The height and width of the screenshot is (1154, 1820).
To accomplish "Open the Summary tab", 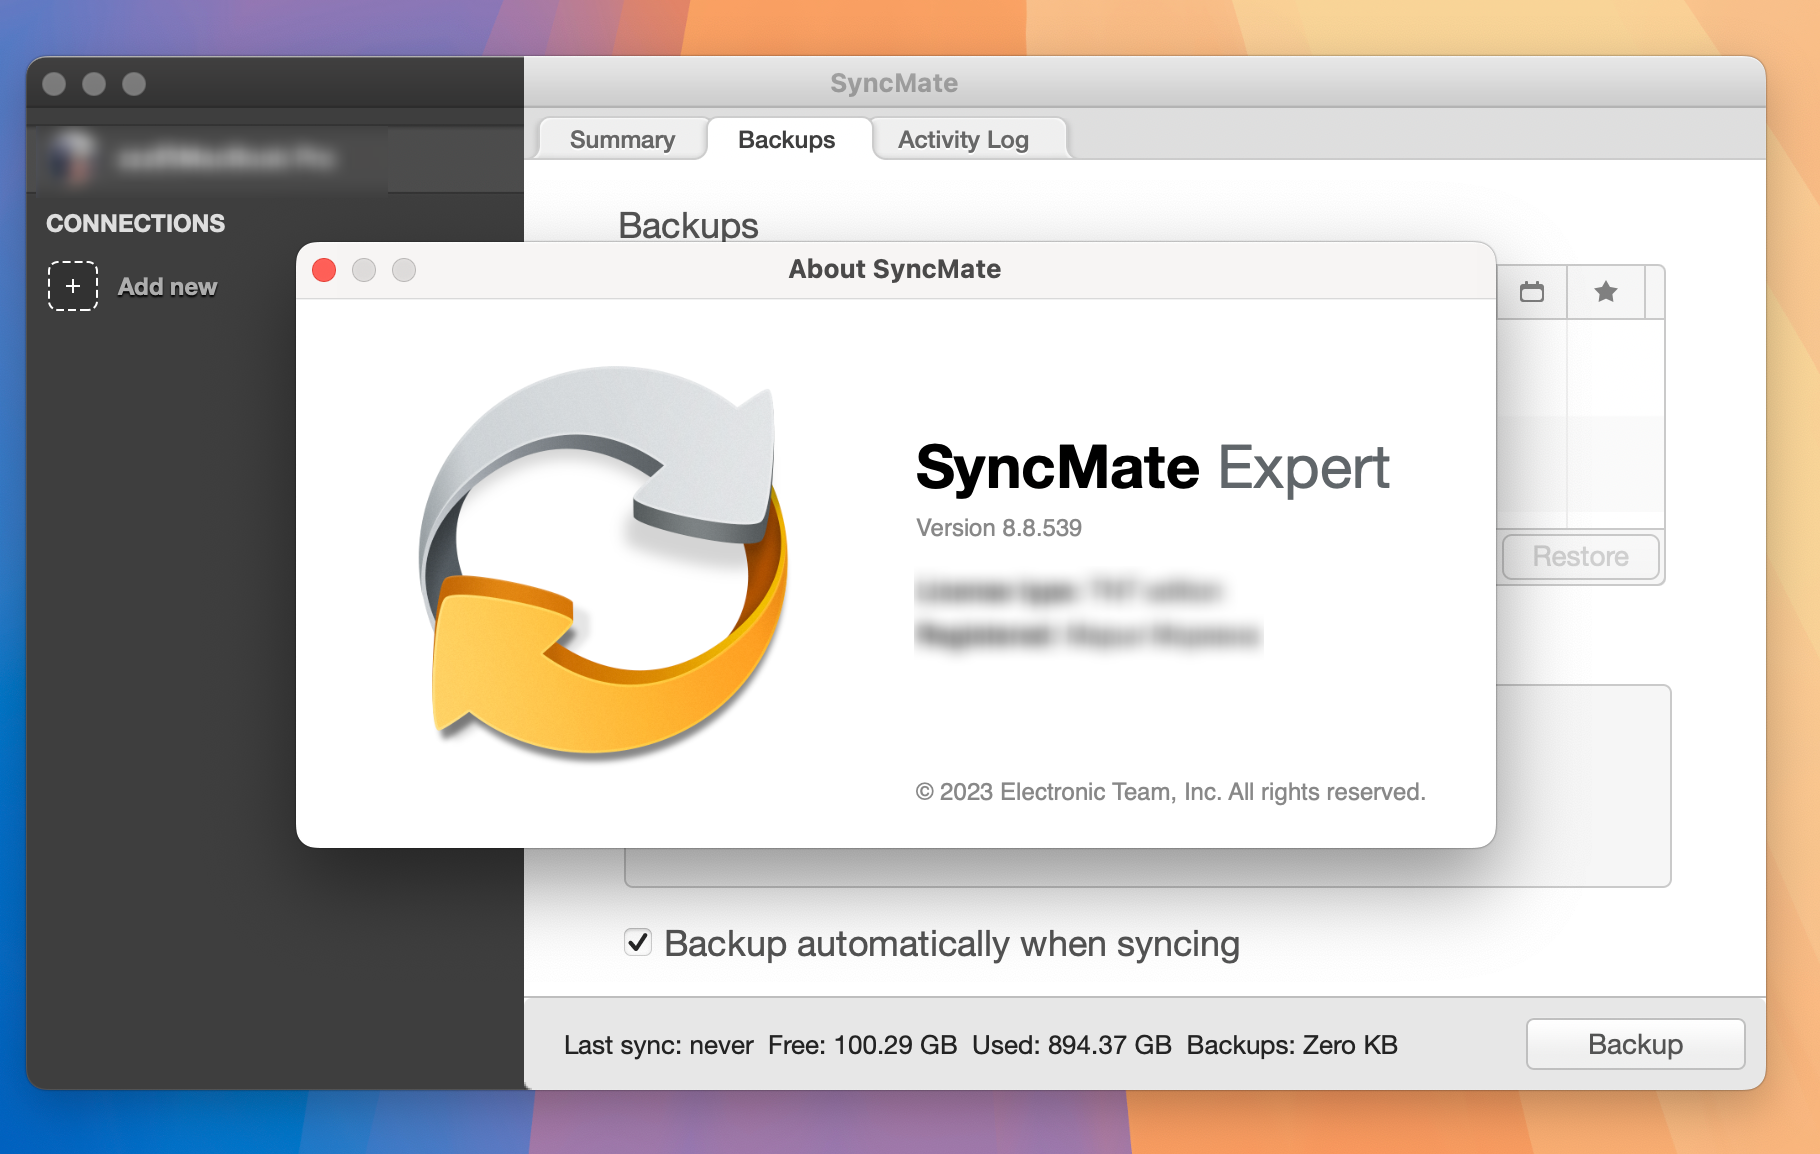I will (622, 139).
